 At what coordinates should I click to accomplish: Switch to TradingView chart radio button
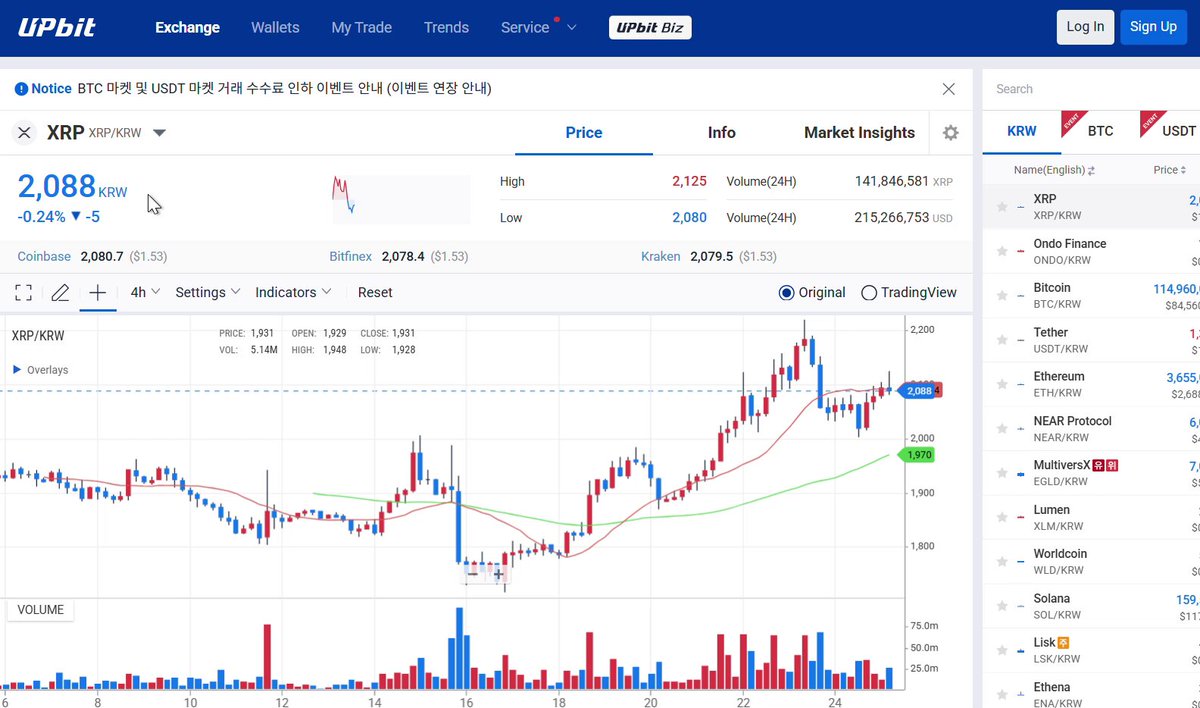869,293
